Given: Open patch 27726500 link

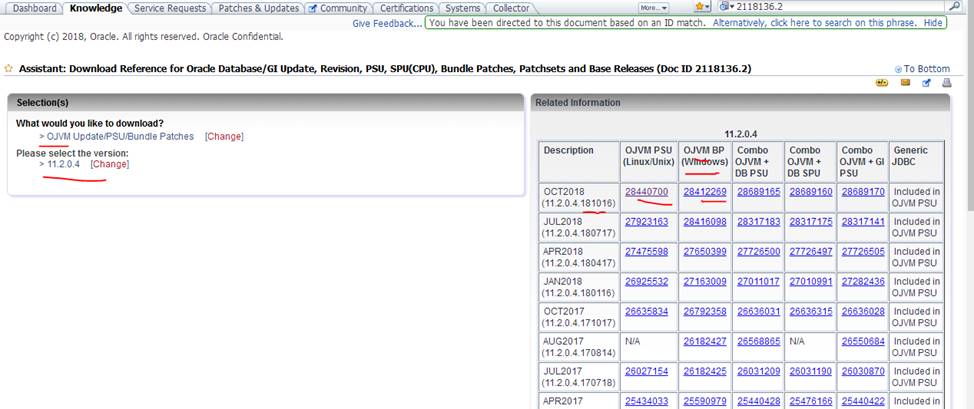Looking at the screenshot, I should click(x=758, y=251).
